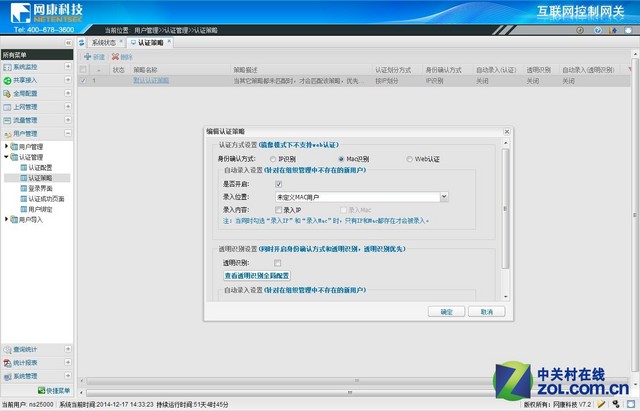Collapse the sidebar with the double-arrow icon
The width and height of the screenshot is (640, 411).
pos(68,43)
